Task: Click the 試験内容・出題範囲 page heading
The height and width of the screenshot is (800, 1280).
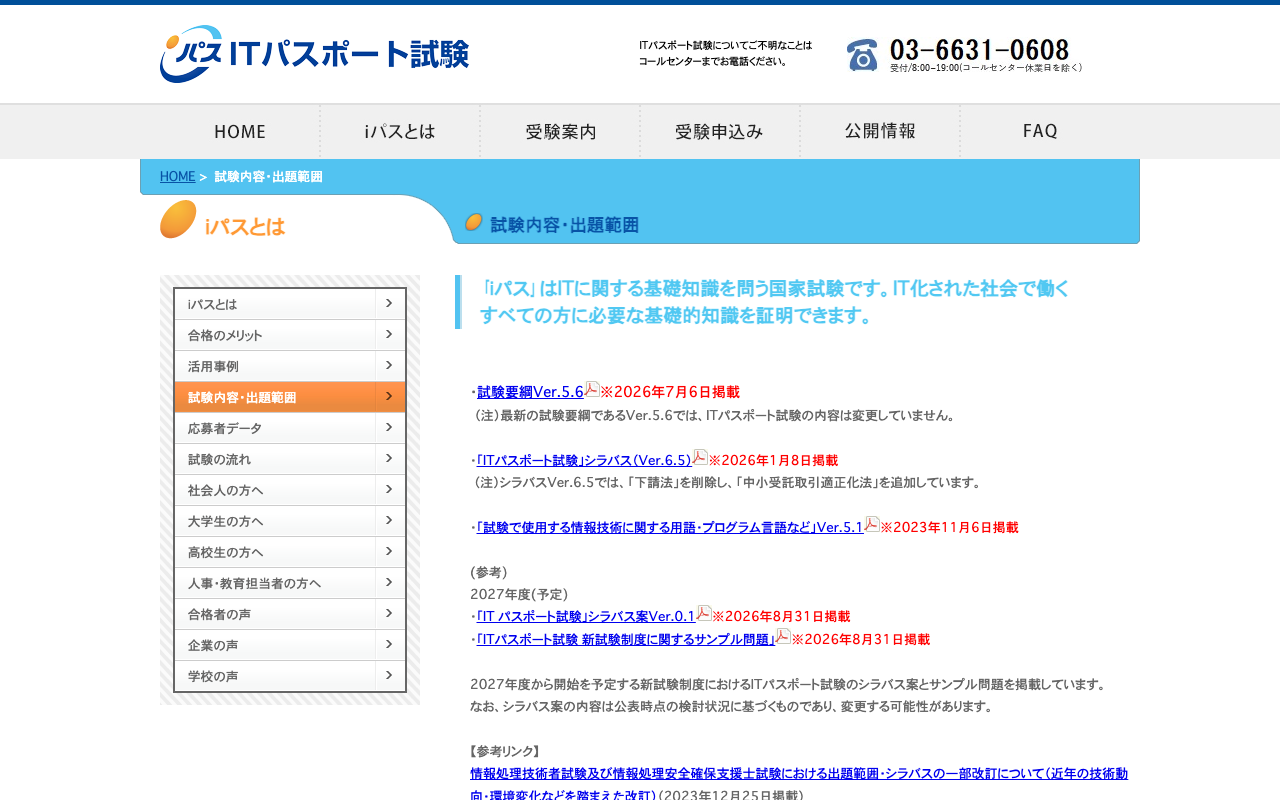Action: (x=564, y=225)
